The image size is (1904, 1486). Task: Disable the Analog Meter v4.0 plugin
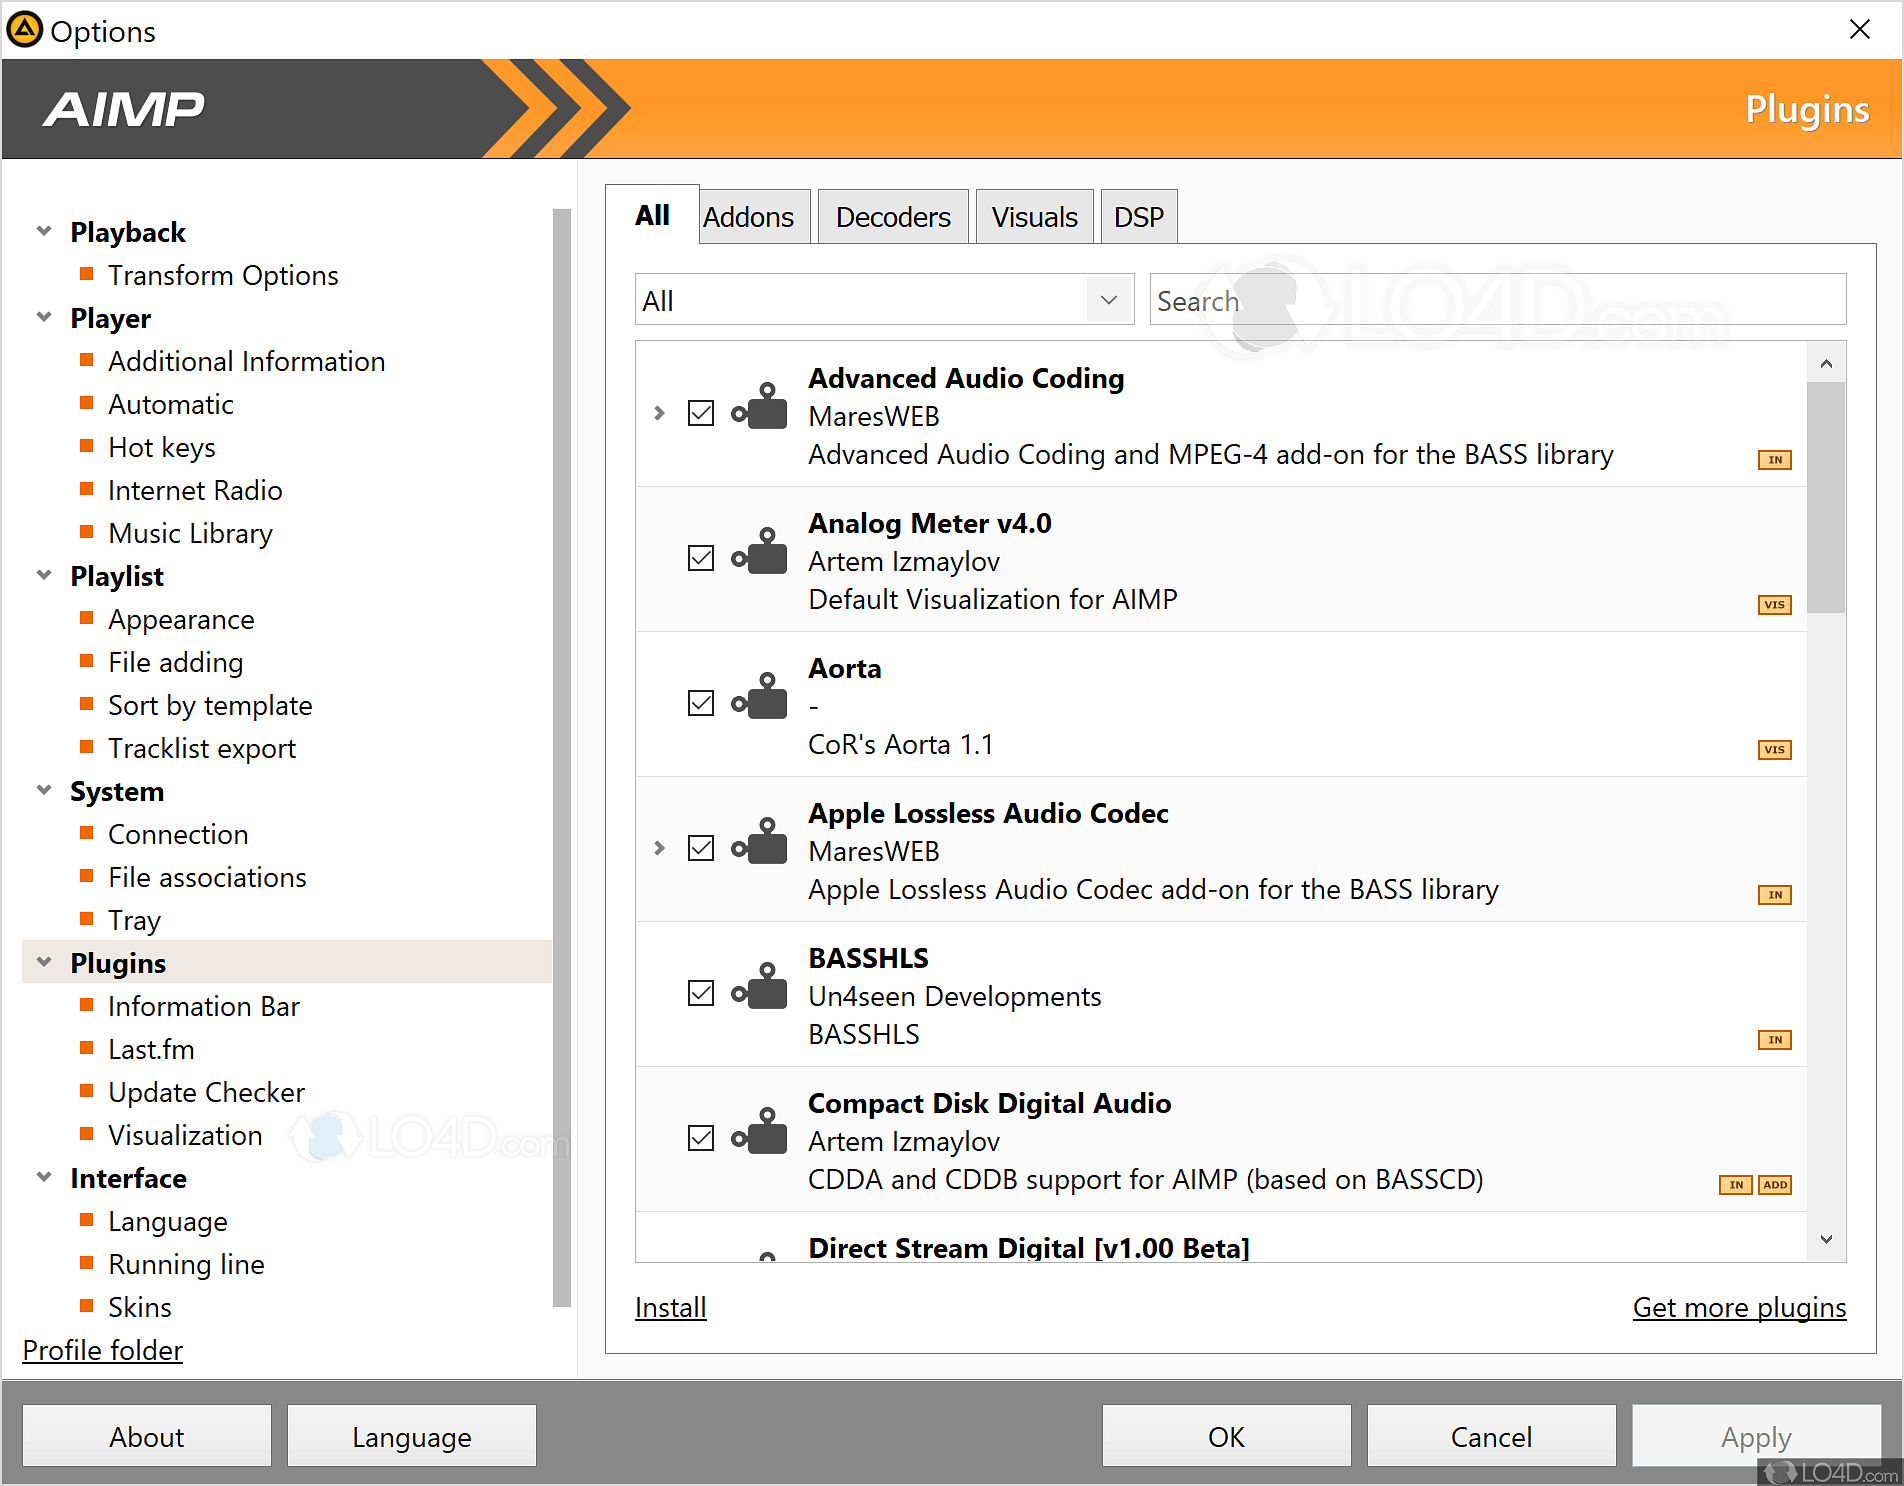tap(700, 558)
